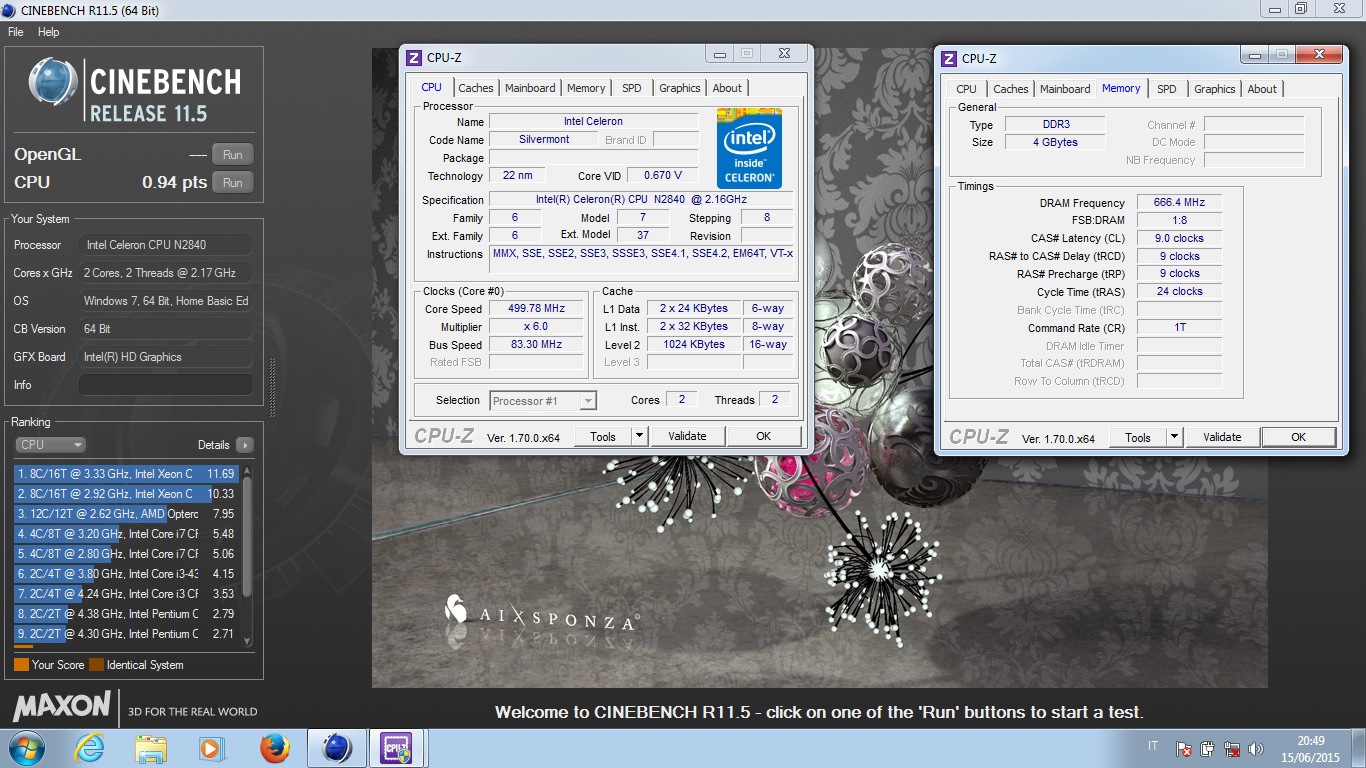The image size is (1366, 768).
Task: Switch to Memory tab in left CPU-Z
Action: click(x=586, y=88)
